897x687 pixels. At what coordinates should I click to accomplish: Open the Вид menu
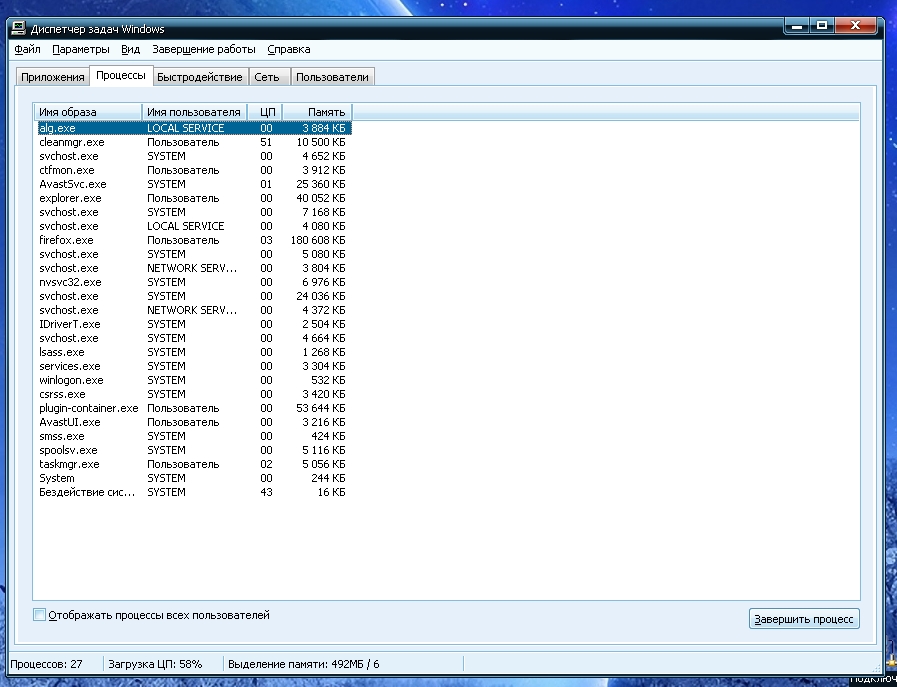click(x=130, y=49)
